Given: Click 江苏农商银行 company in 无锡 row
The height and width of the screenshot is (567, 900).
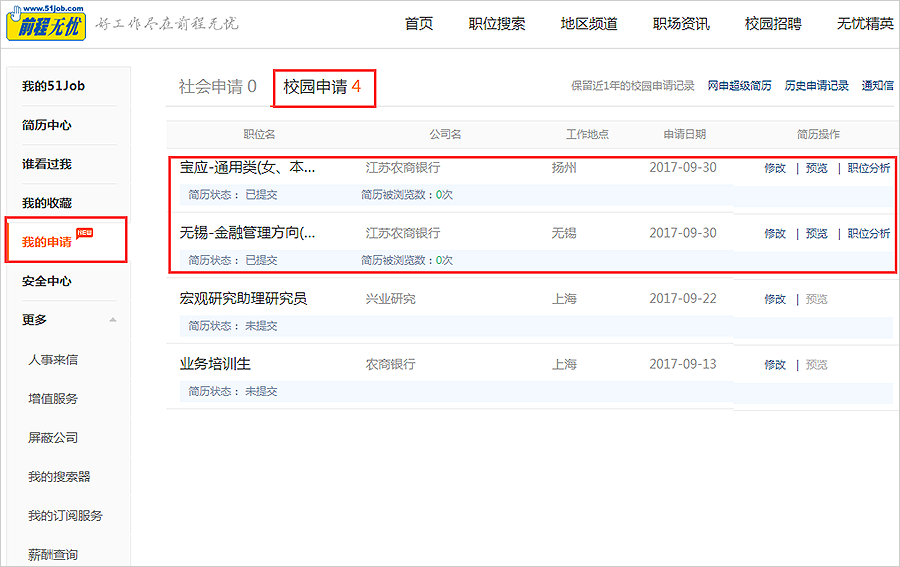Looking at the screenshot, I should coord(403,233).
